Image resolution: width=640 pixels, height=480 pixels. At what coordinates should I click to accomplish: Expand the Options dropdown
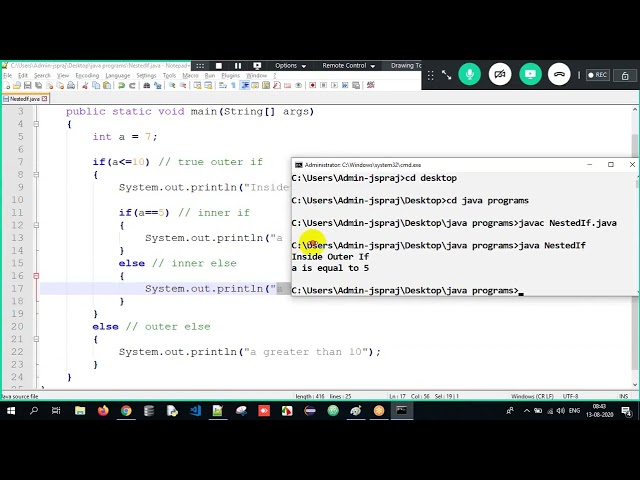pyautogui.click(x=290, y=66)
